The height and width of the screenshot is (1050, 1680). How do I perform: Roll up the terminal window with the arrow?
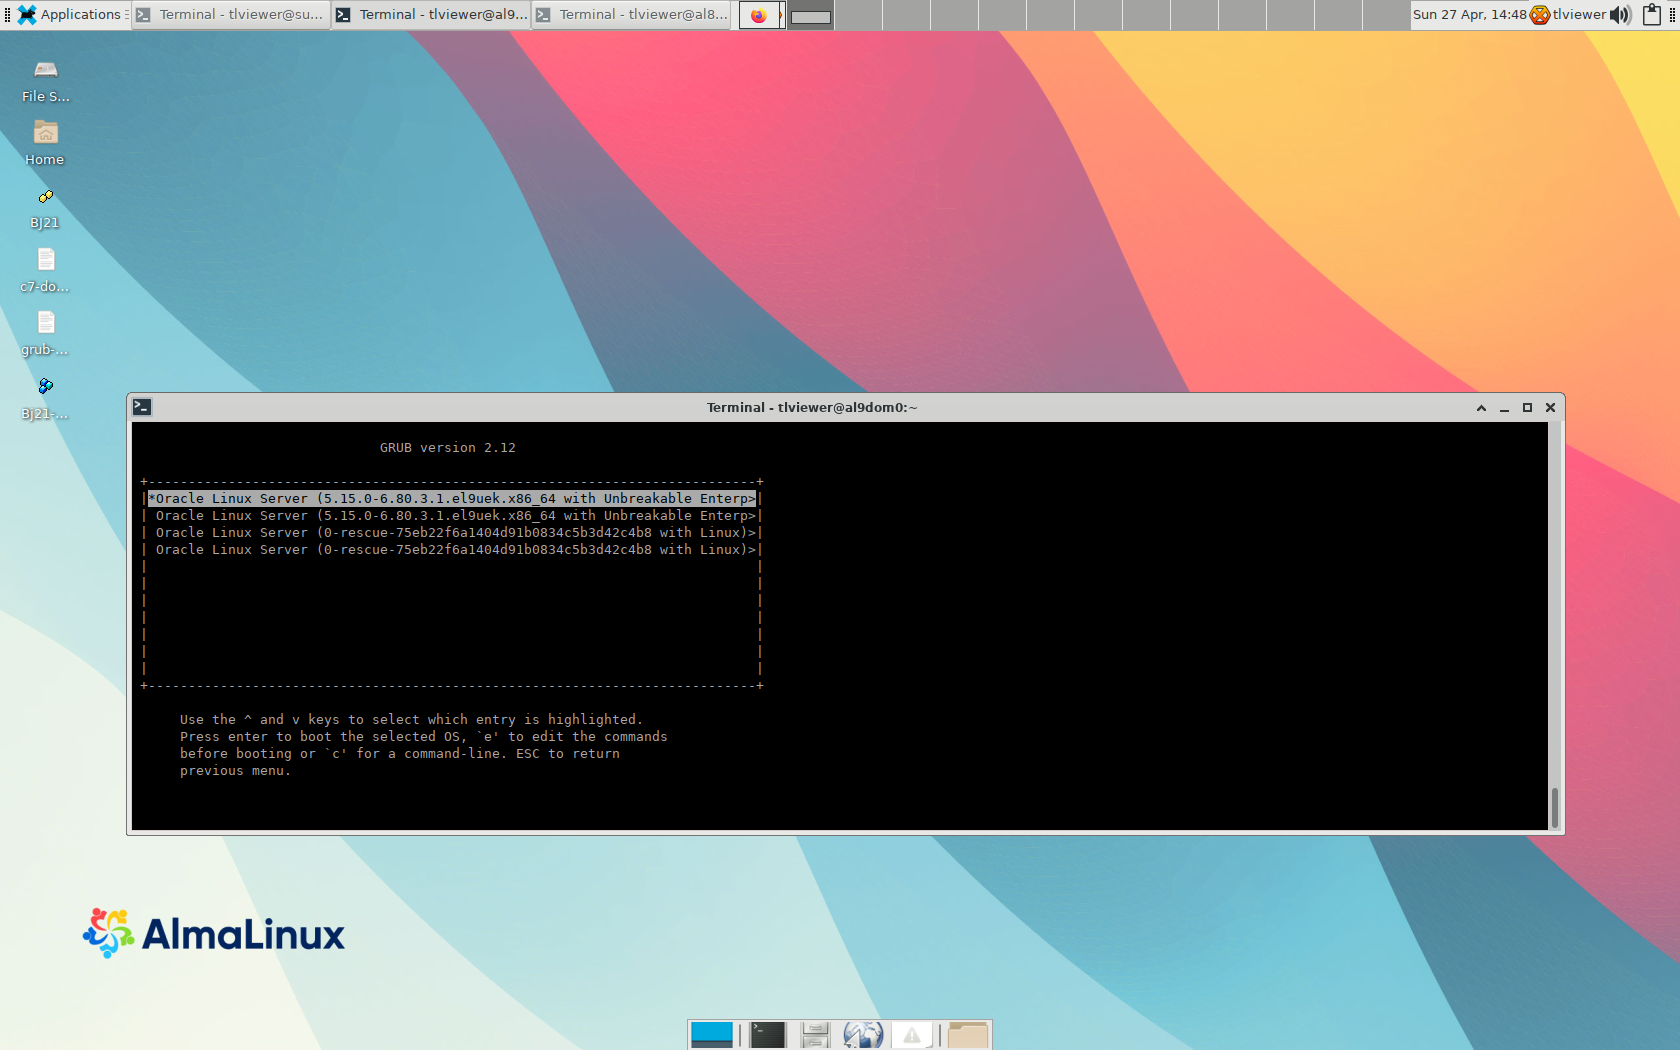coord(1481,408)
